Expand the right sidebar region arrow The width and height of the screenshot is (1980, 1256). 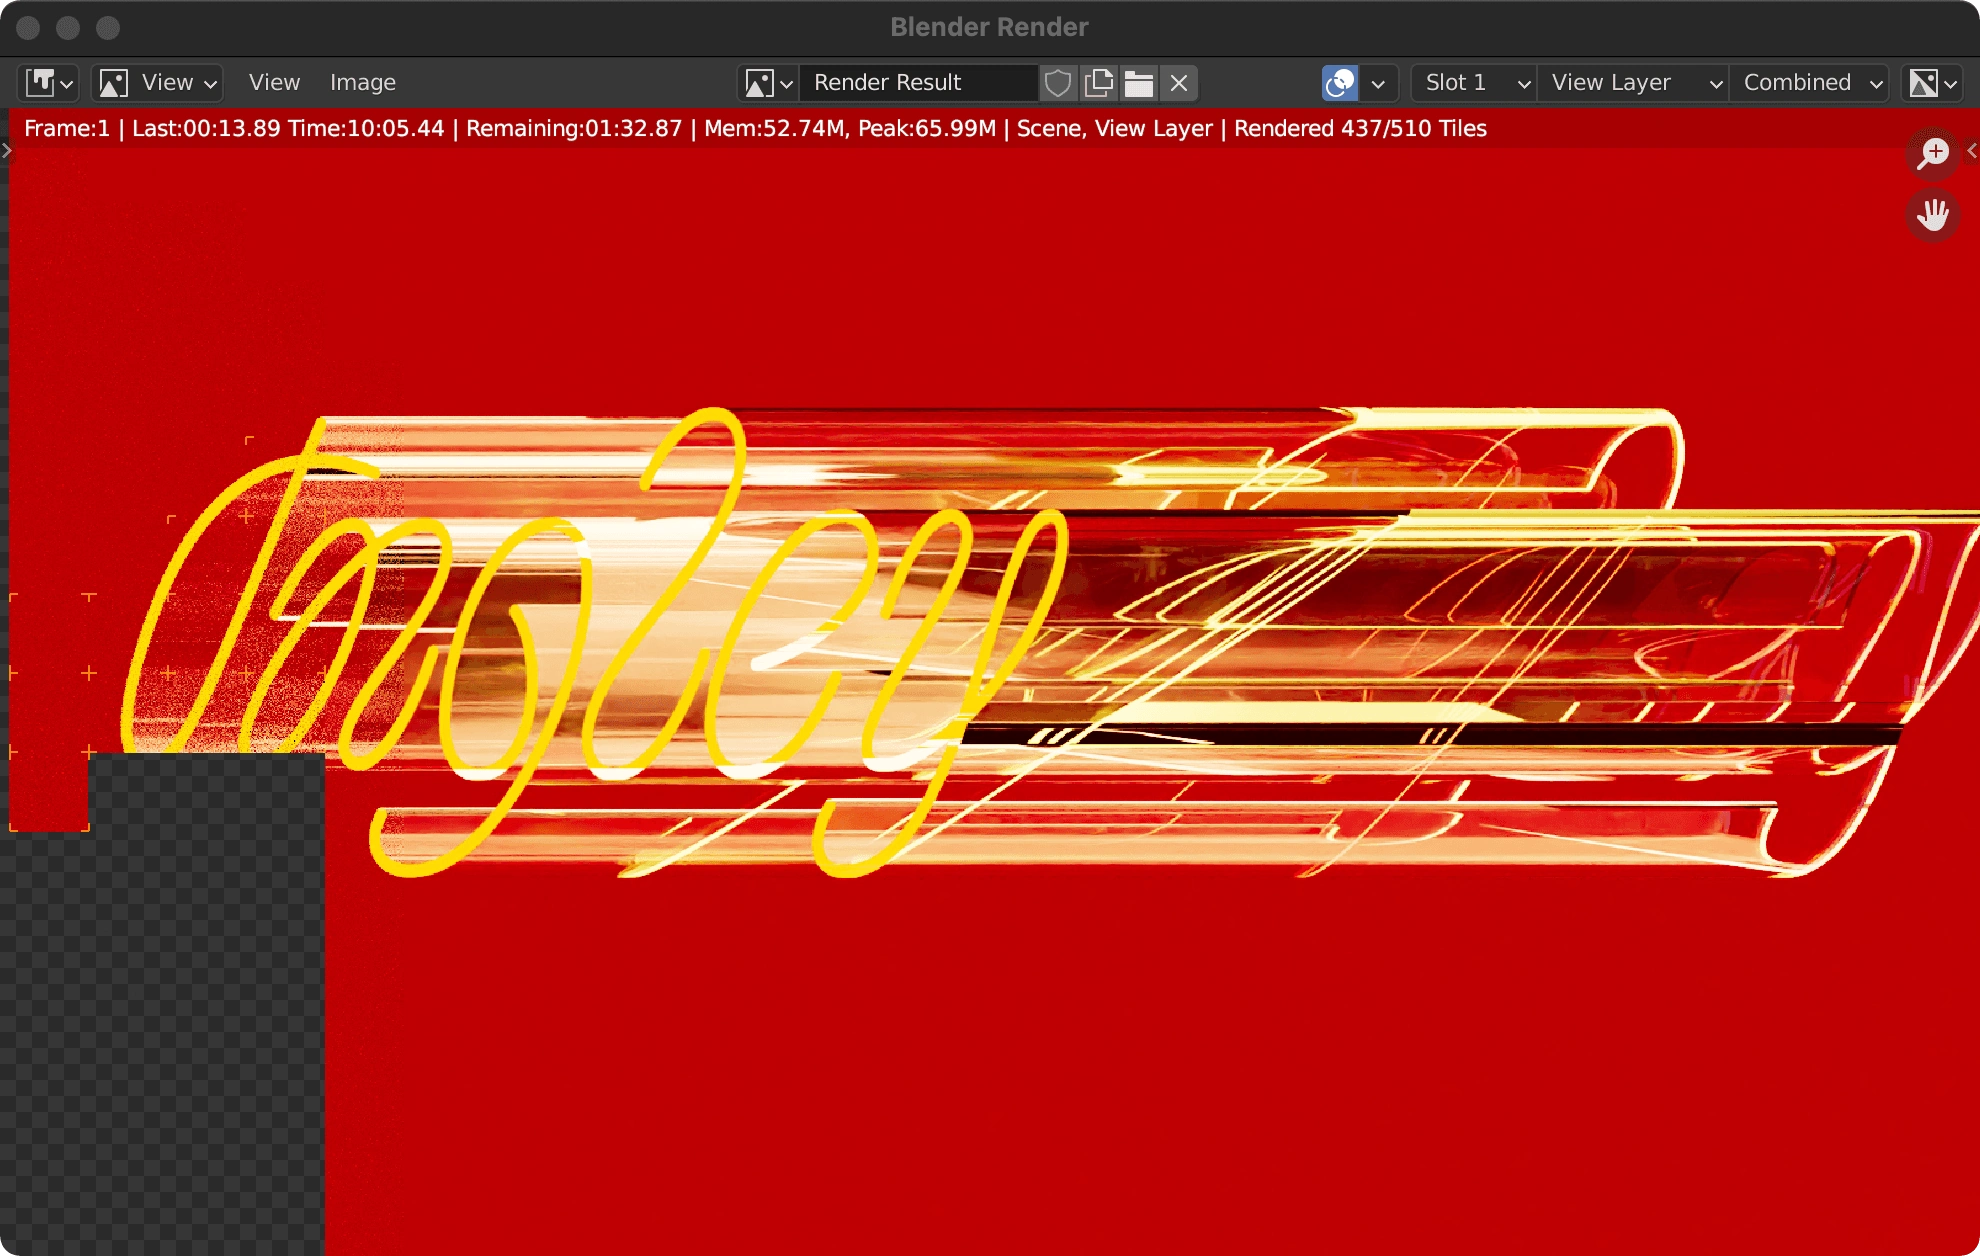pos(1972,151)
